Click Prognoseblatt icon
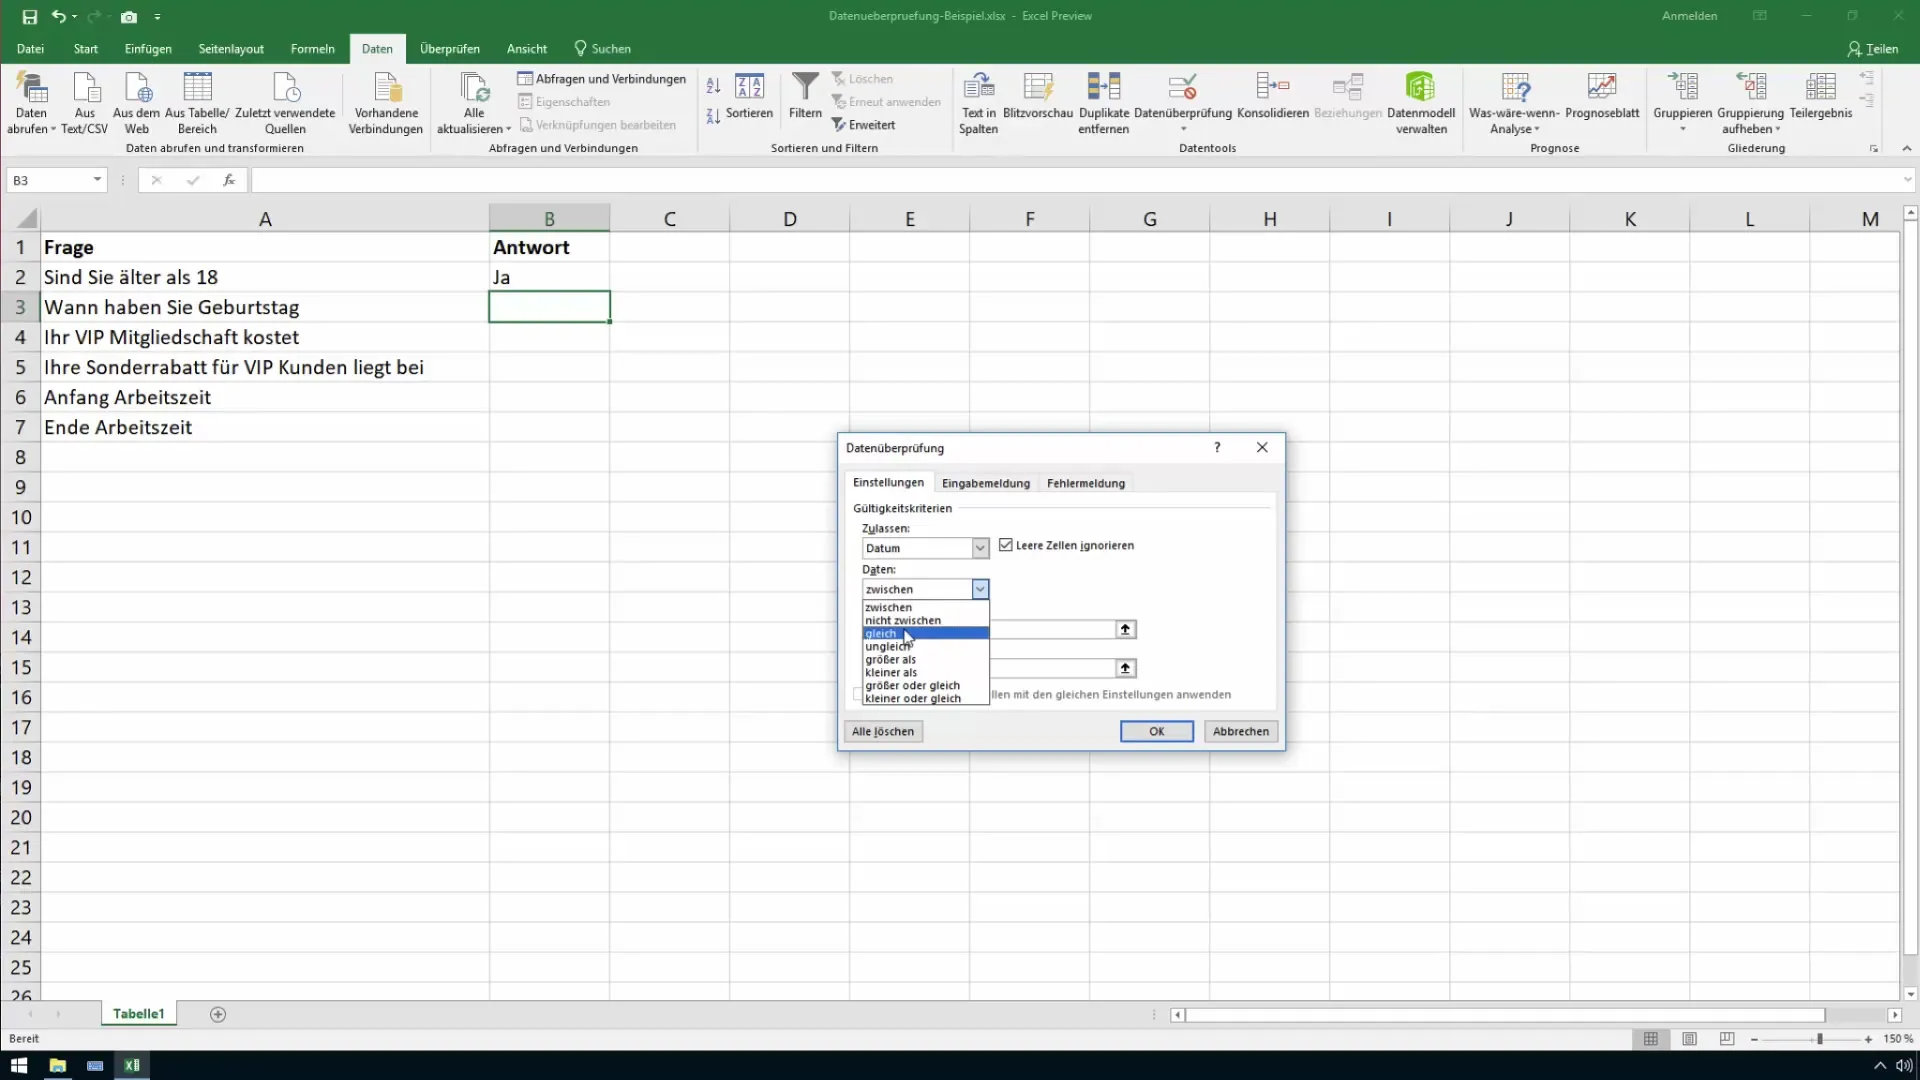The height and width of the screenshot is (1080, 1920). pyautogui.click(x=1602, y=96)
